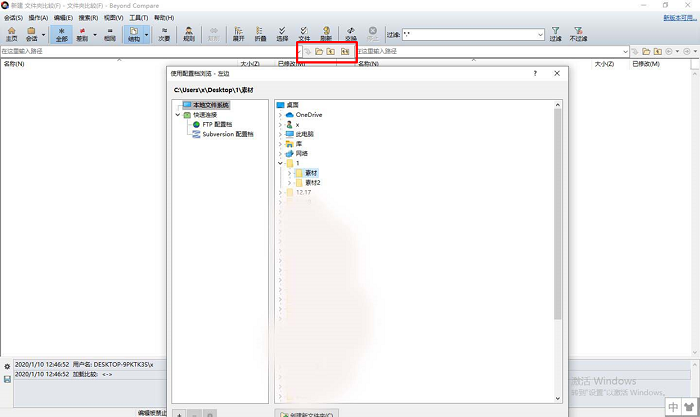Select the 12.17 folder in the tree
This screenshot has height=417, width=700.
304,192
